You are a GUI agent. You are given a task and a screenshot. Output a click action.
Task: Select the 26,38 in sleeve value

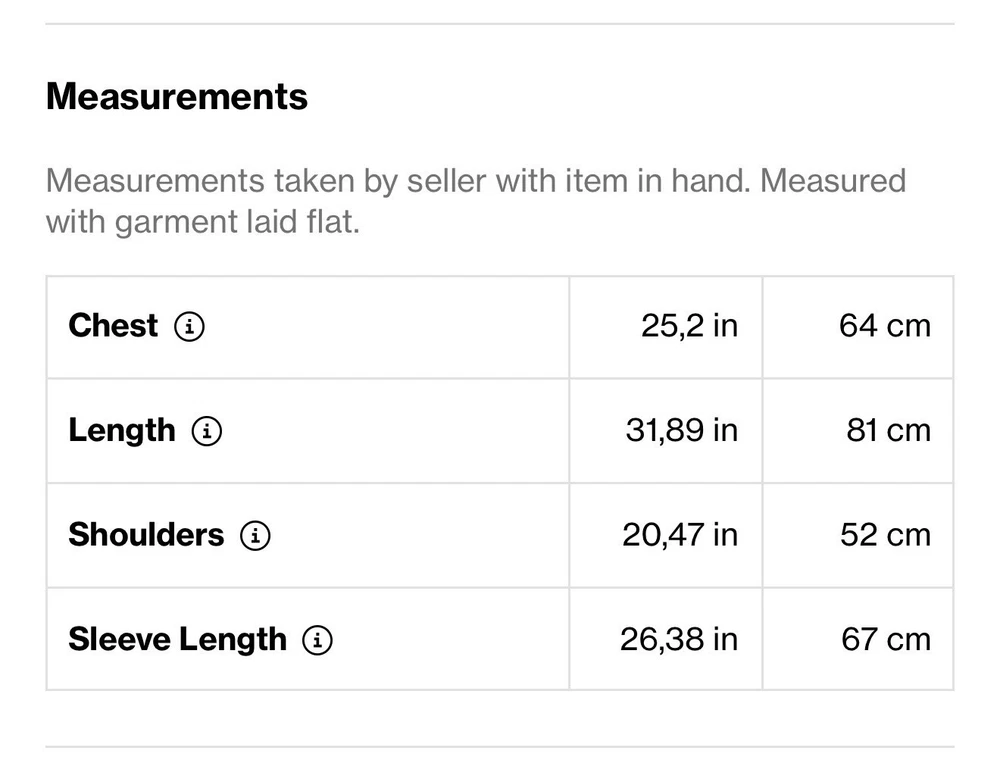point(679,640)
